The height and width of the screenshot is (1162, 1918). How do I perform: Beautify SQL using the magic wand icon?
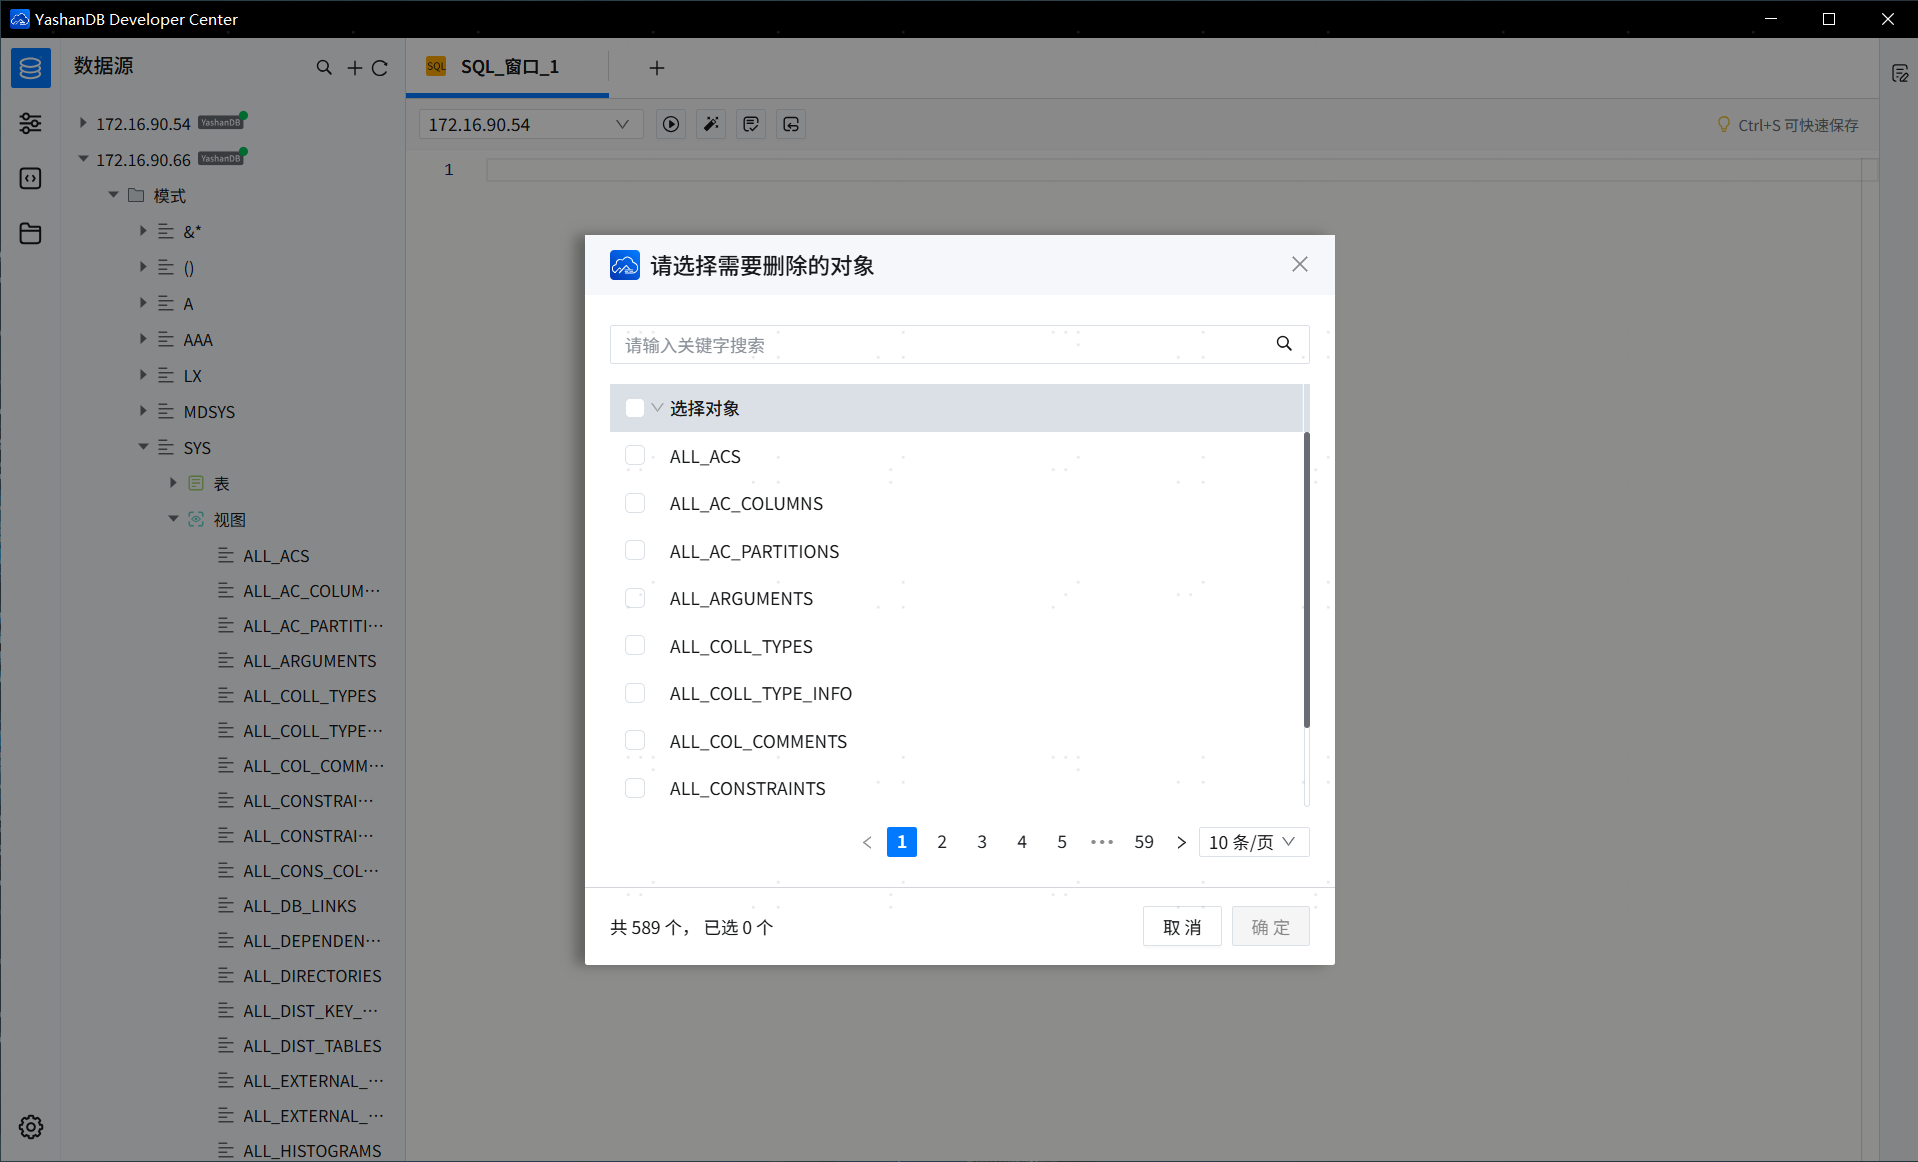(x=710, y=124)
